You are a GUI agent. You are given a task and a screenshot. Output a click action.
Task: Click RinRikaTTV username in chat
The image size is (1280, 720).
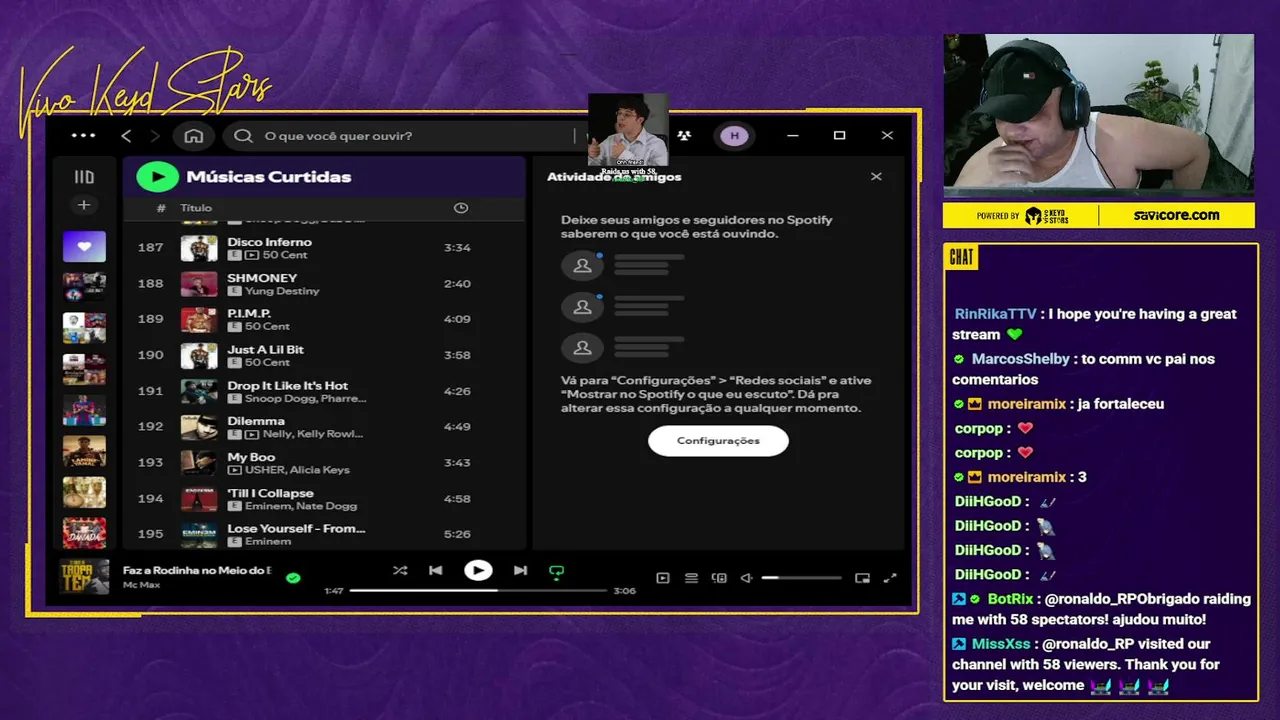click(996, 314)
